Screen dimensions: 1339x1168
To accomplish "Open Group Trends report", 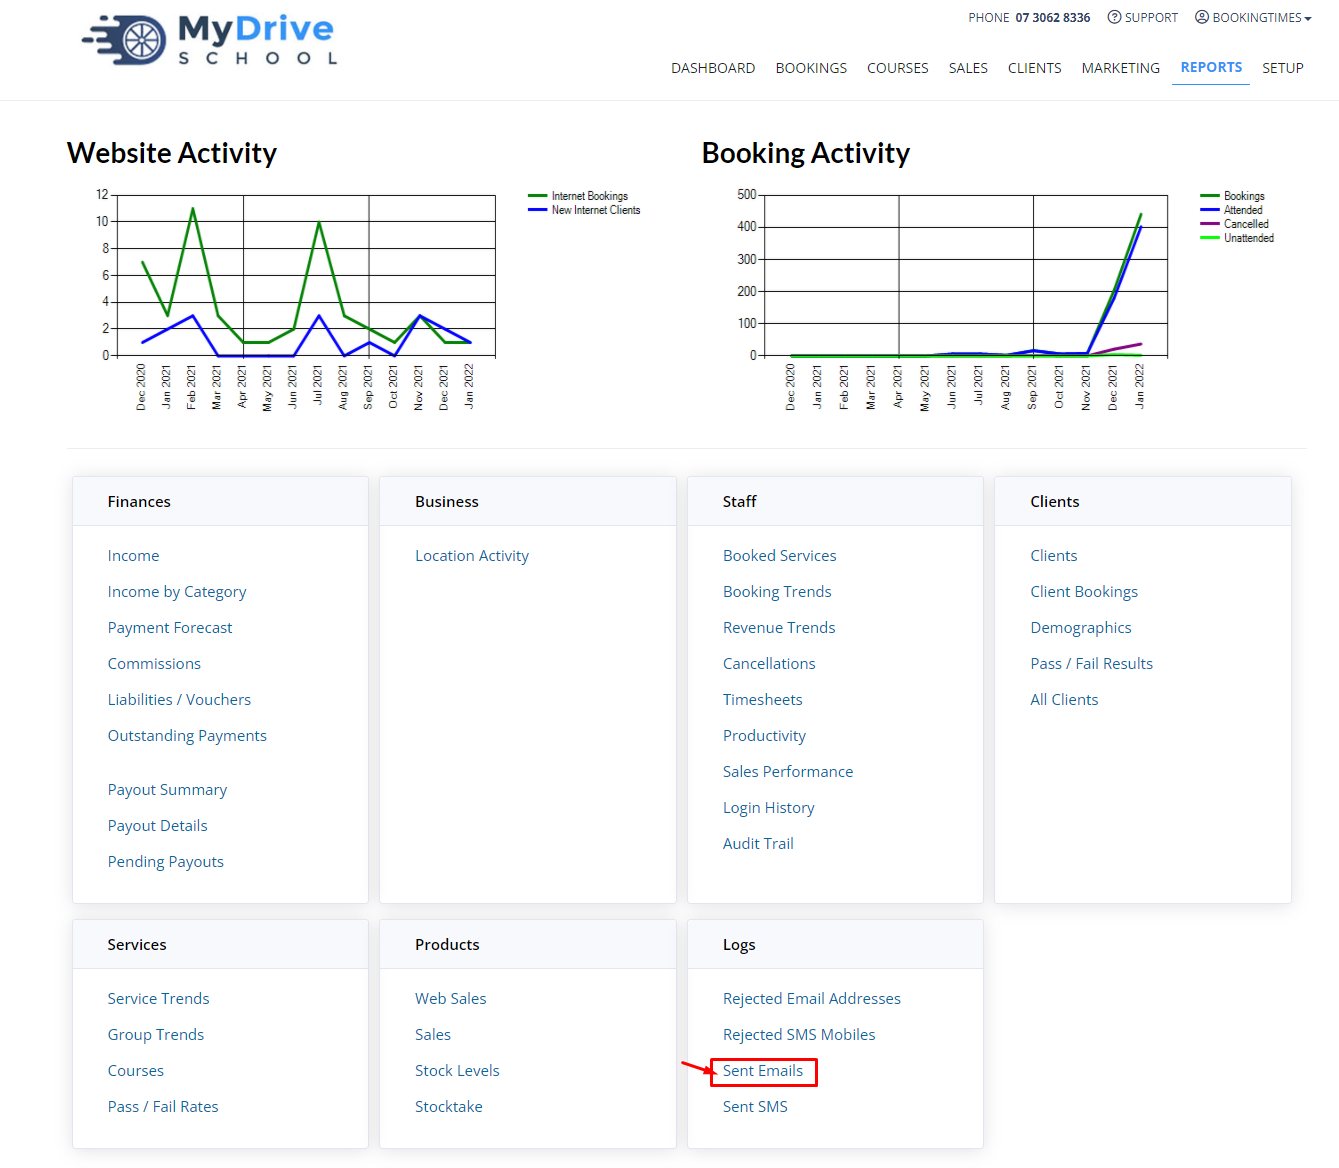I will pos(155,1034).
